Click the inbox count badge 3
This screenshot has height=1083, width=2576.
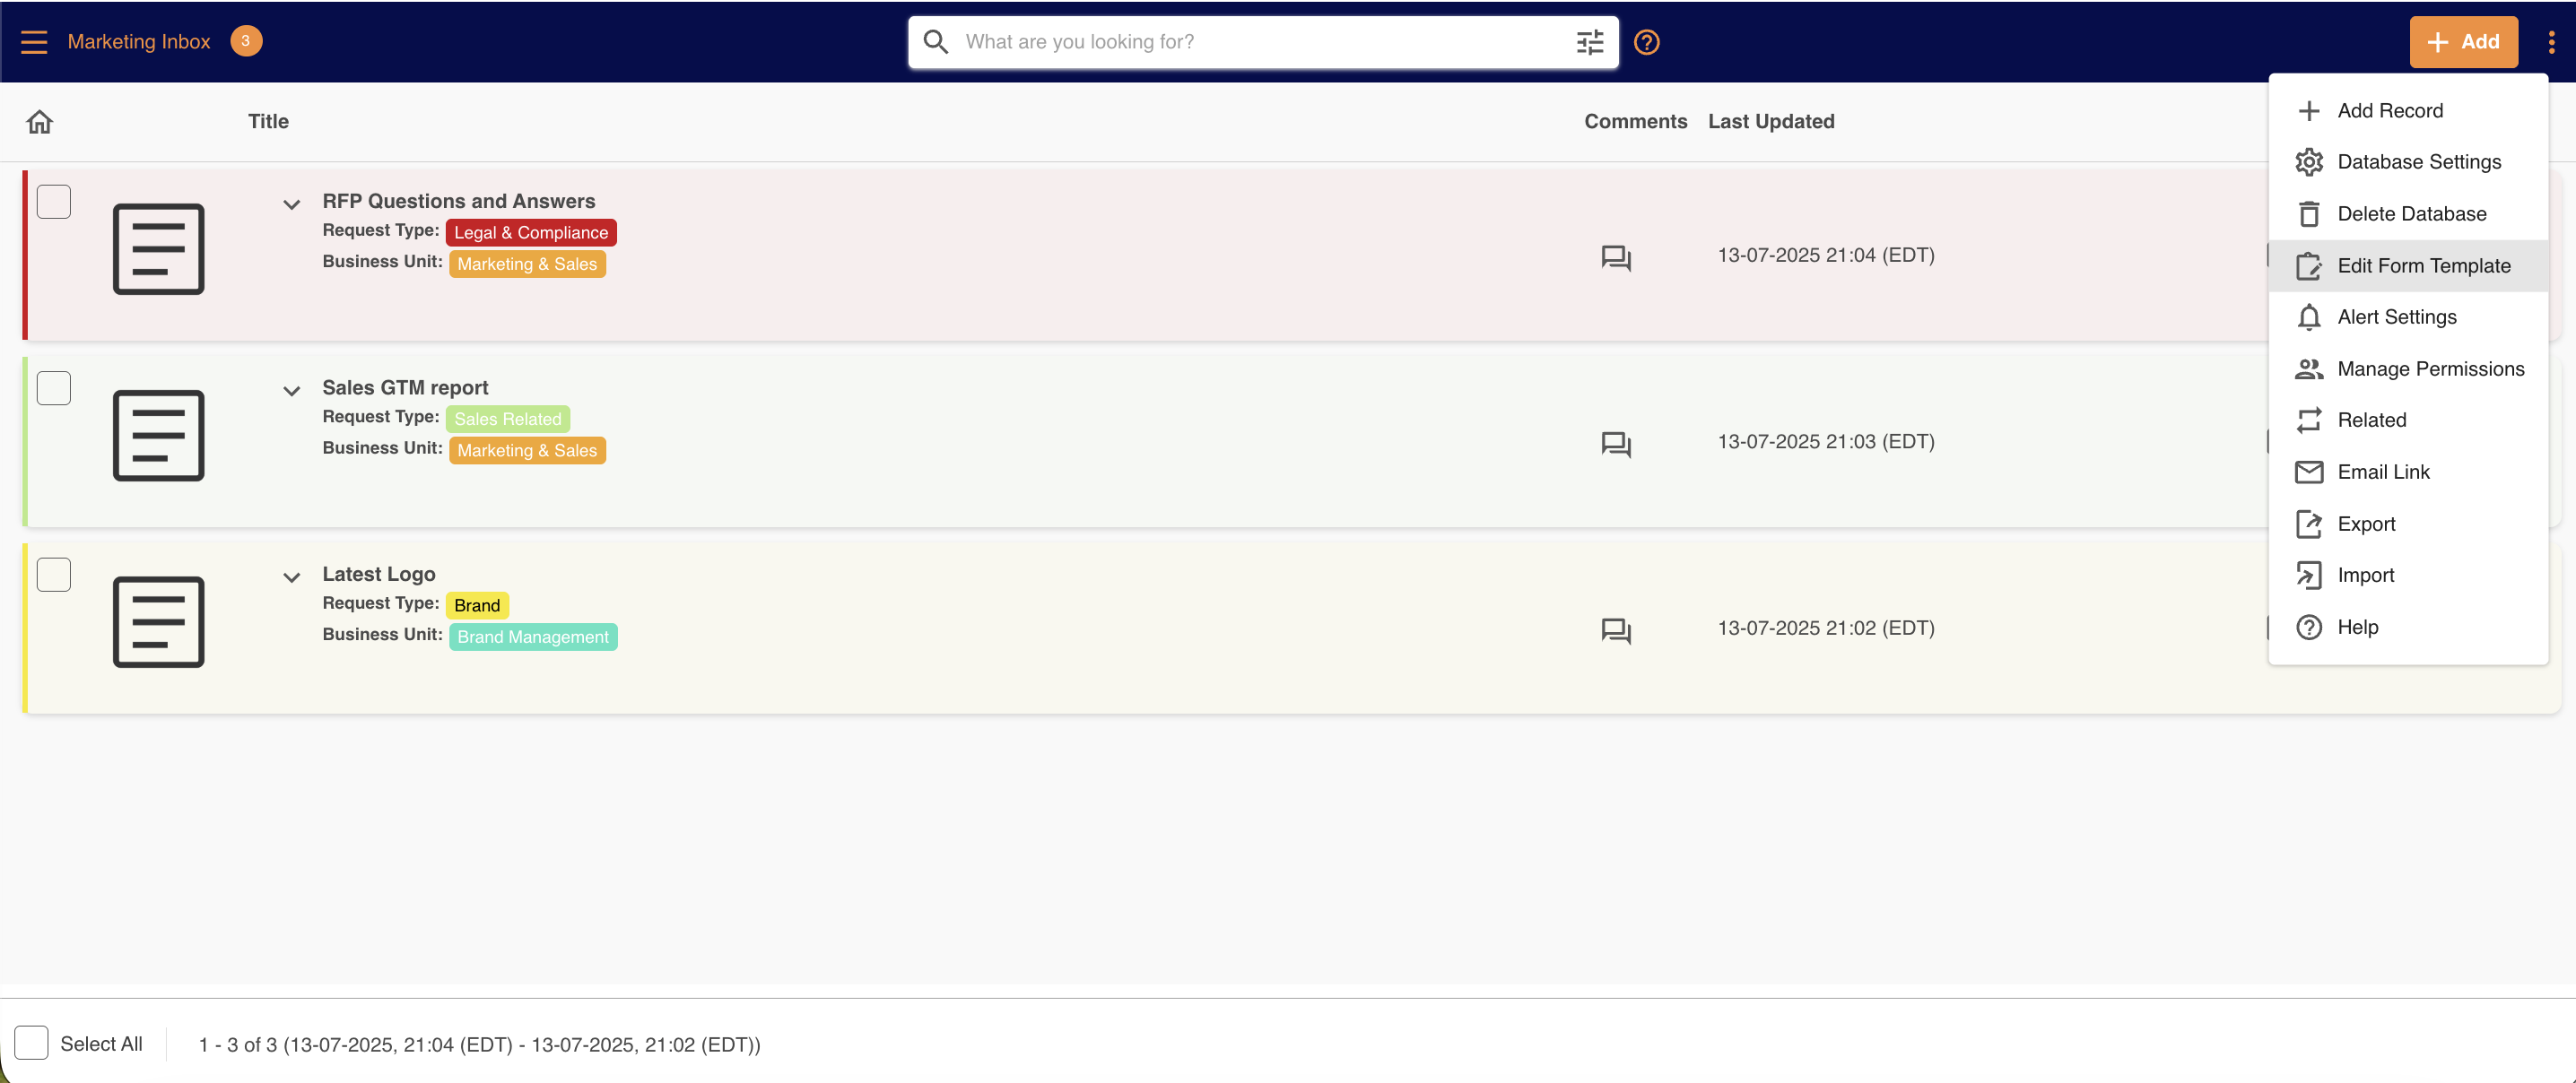click(x=246, y=41)
